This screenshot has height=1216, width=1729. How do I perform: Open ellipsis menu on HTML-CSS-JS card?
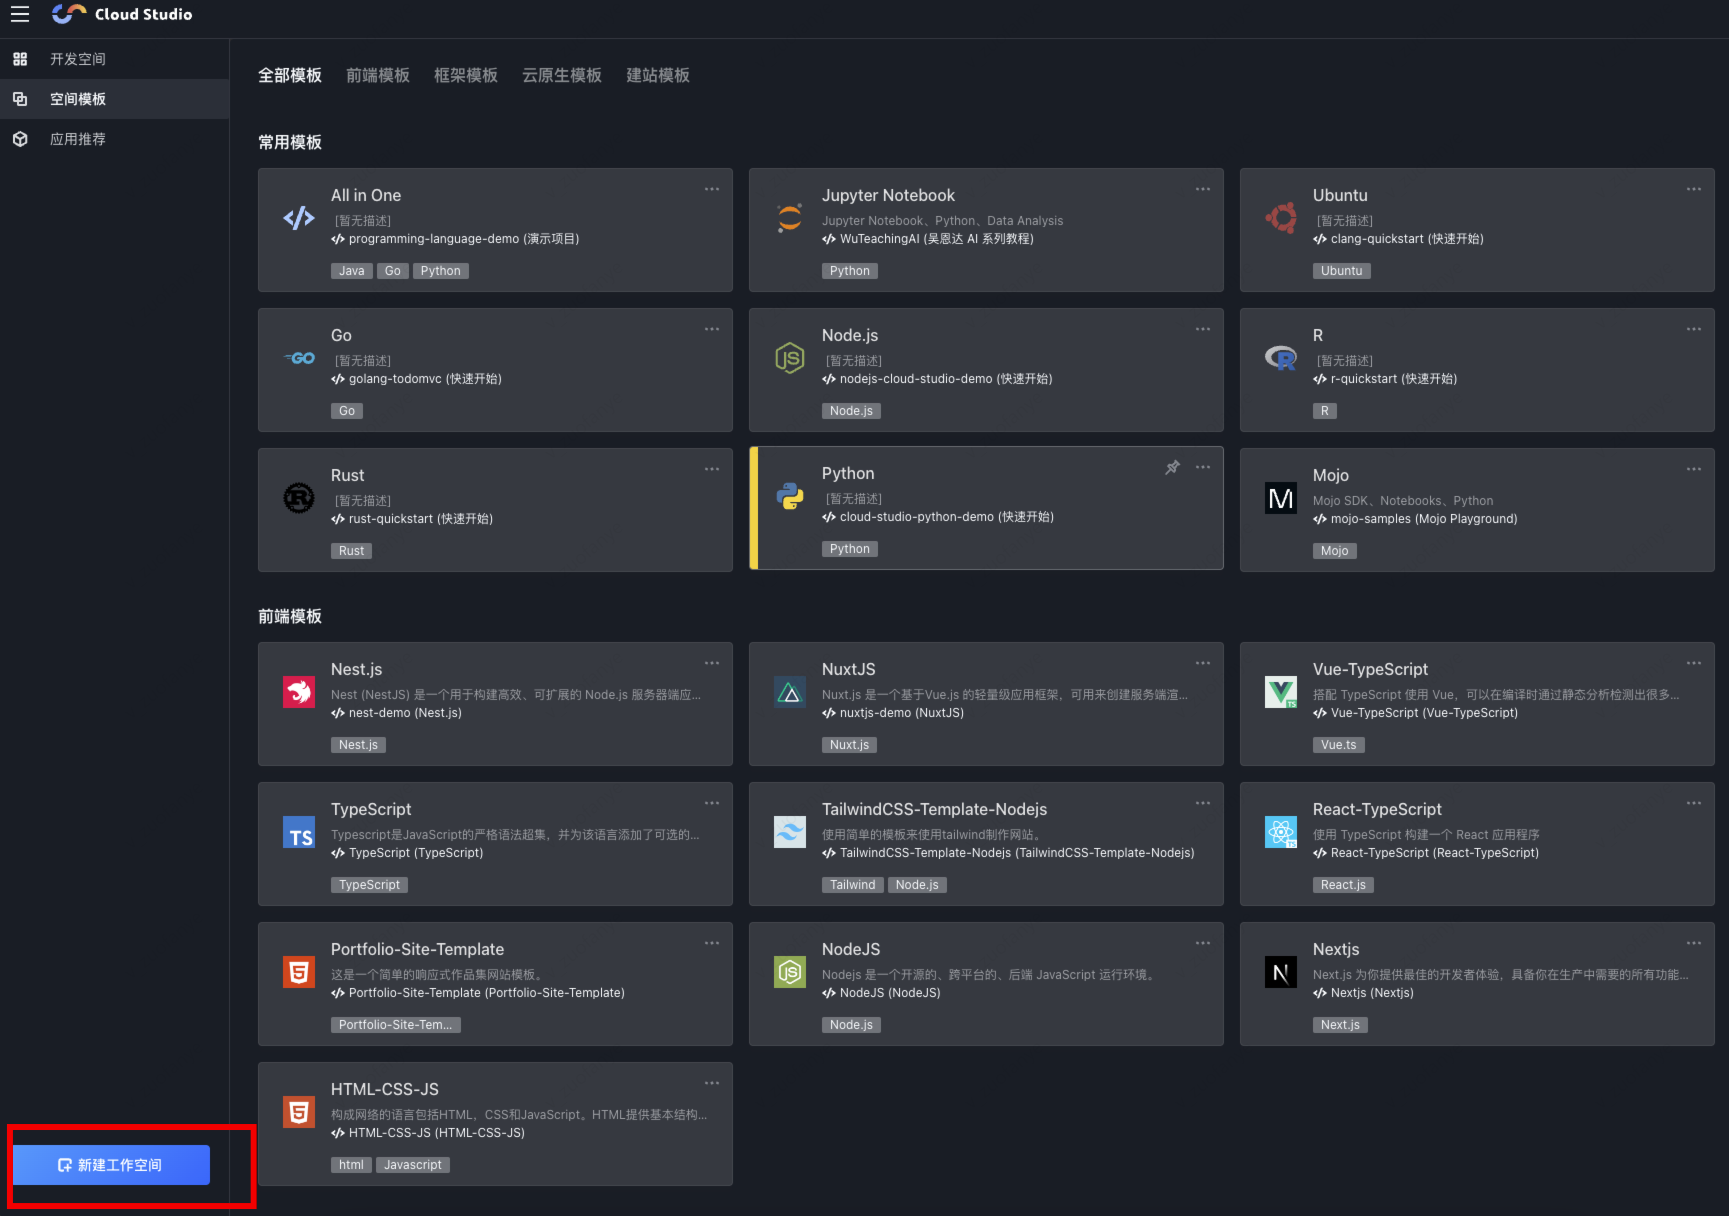[x=712, y=1083]
